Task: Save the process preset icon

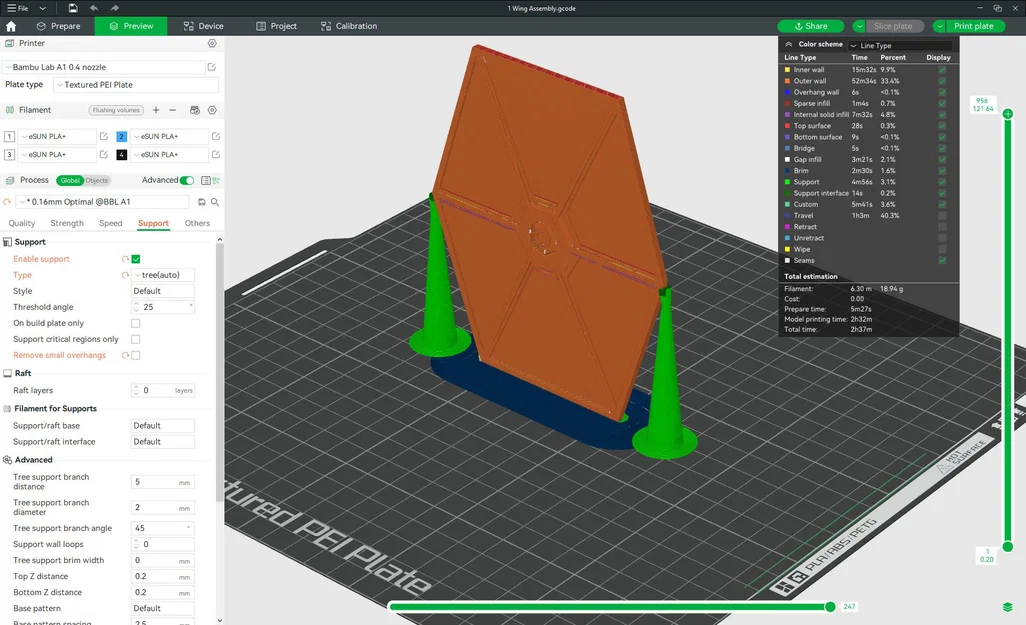Action: click(202, 202)
